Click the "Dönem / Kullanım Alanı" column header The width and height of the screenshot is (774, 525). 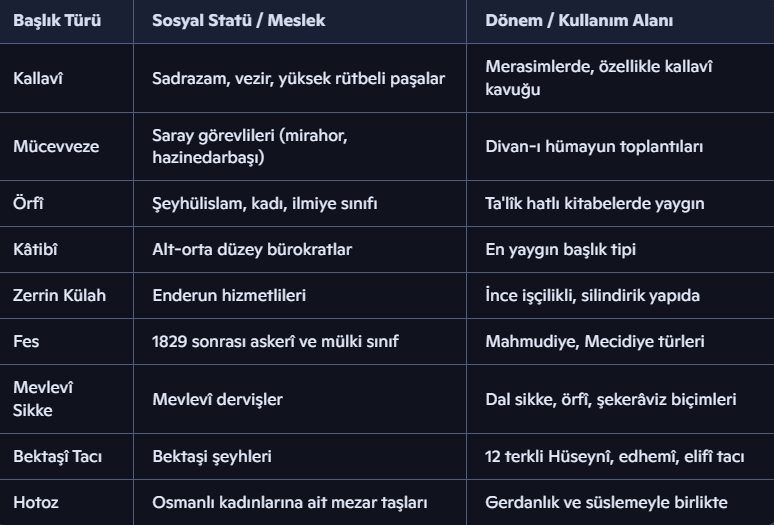tap(579, 20)
